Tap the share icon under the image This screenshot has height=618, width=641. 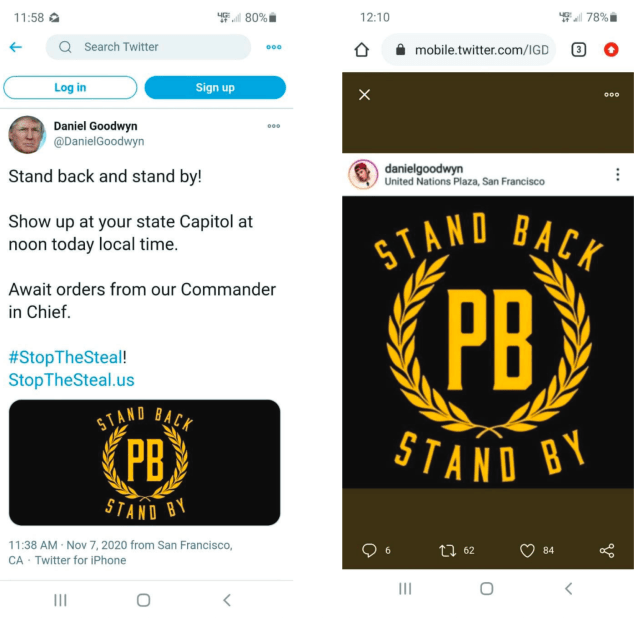(607, 551)
